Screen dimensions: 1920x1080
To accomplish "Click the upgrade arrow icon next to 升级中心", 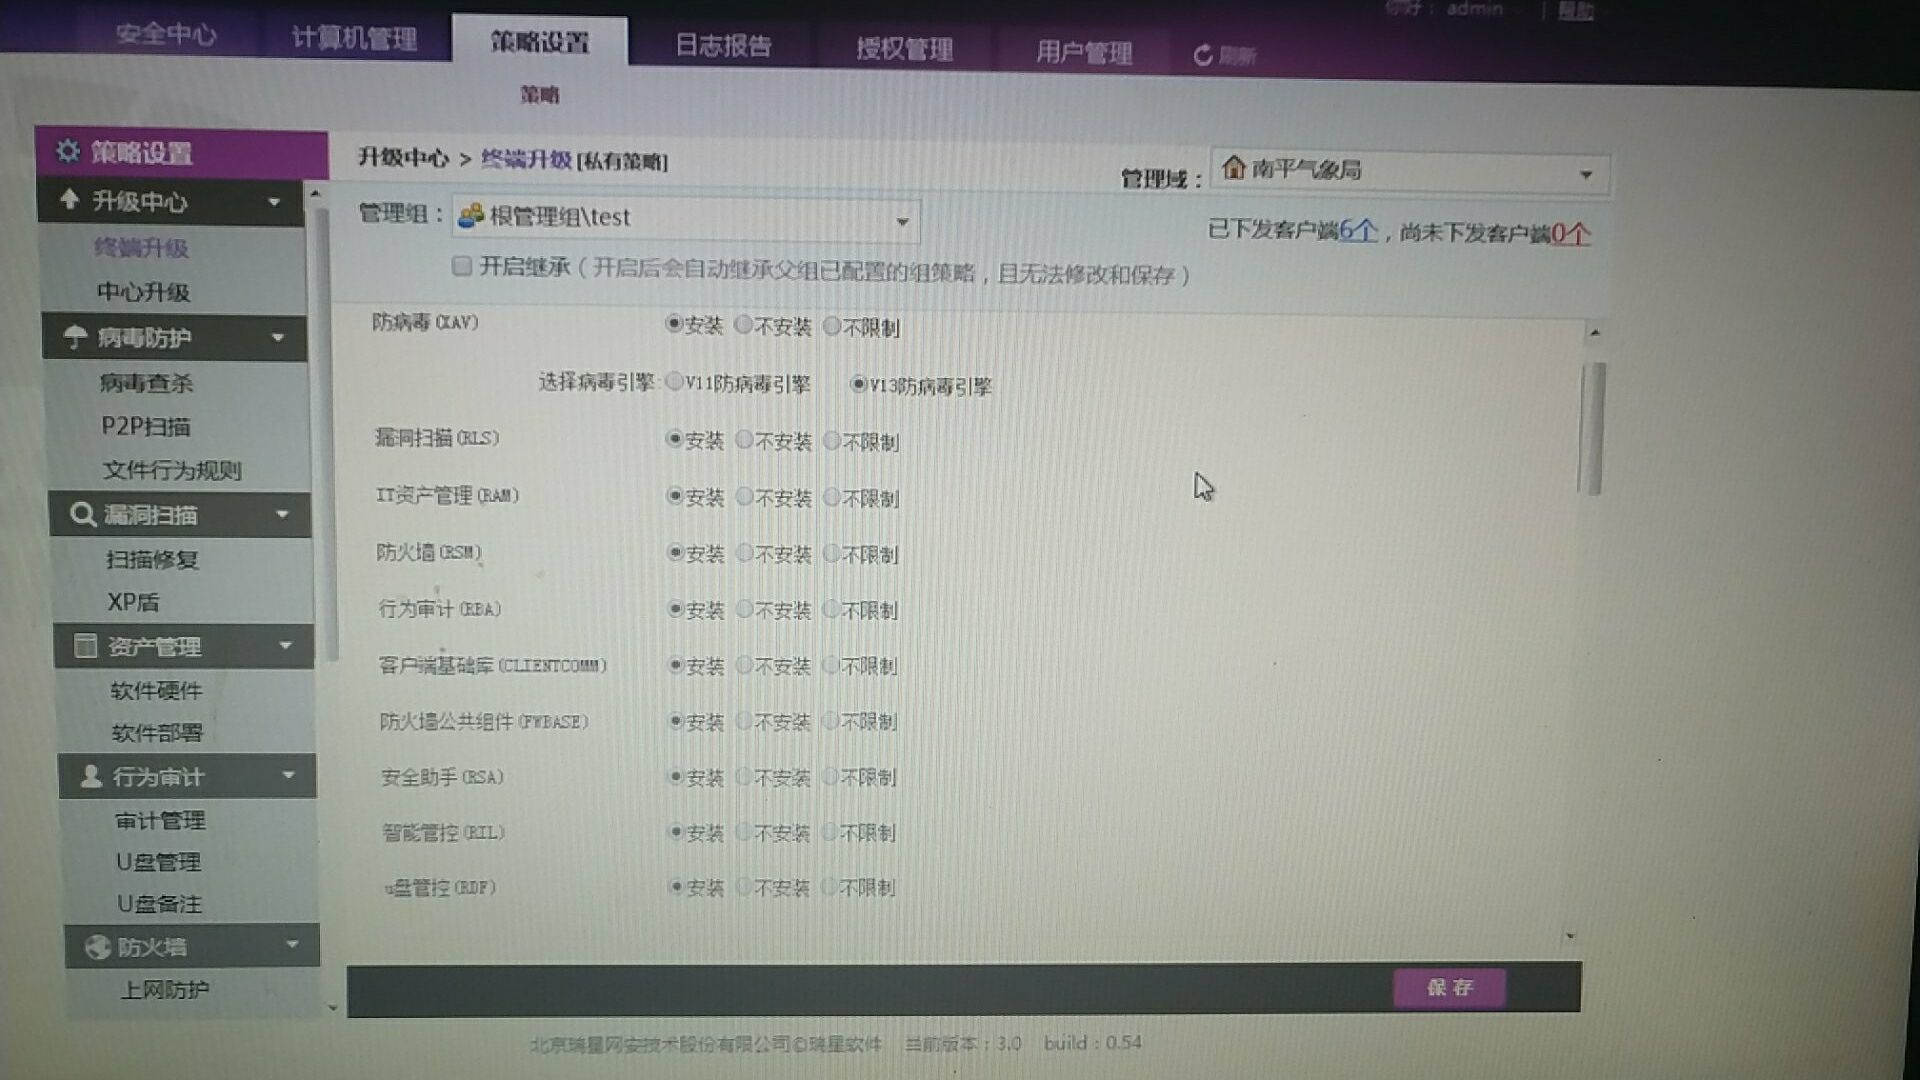I will click(69, 199).
